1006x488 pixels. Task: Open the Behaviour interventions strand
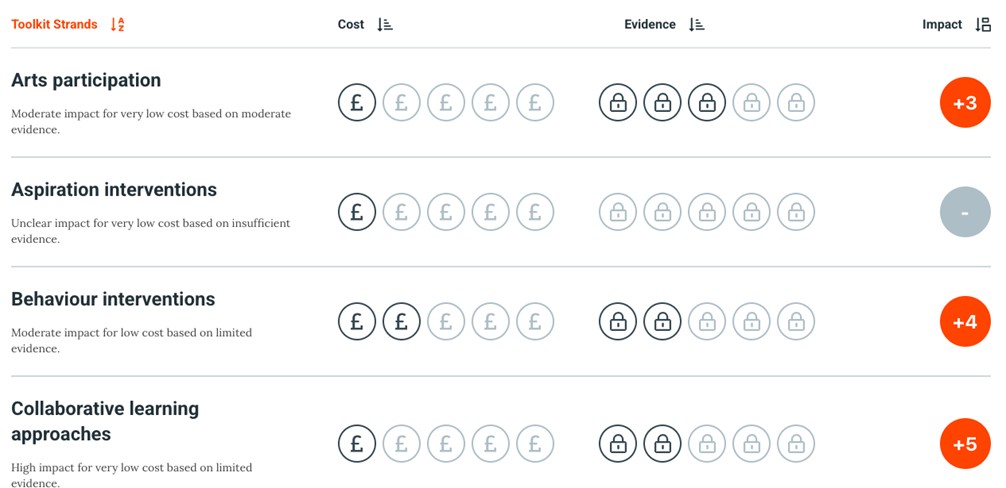(113, 299)
